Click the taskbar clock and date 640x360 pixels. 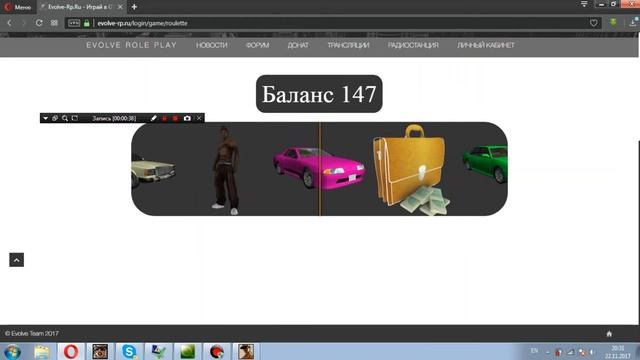[618, 352]
